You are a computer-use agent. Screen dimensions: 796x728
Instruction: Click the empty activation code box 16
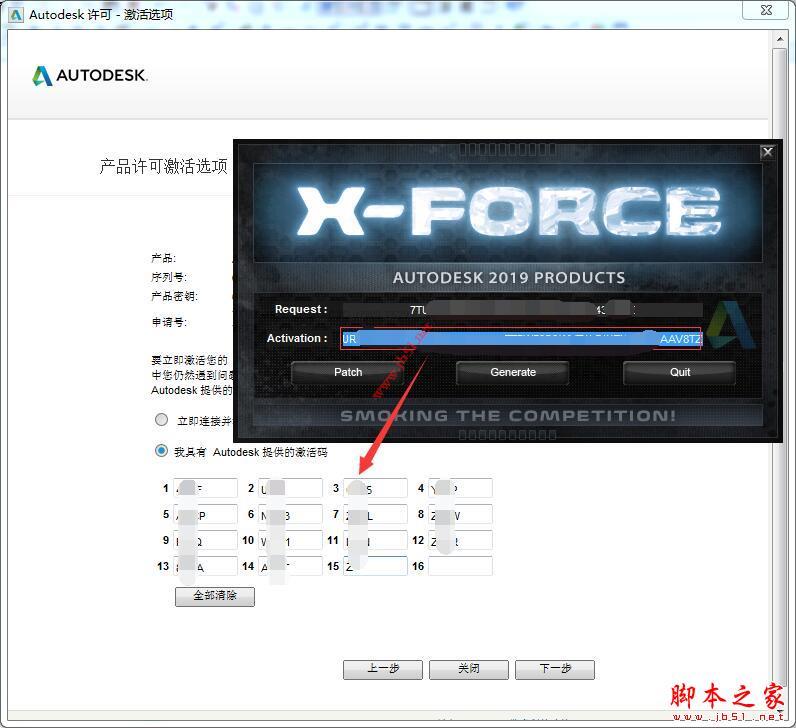[460, 566]
